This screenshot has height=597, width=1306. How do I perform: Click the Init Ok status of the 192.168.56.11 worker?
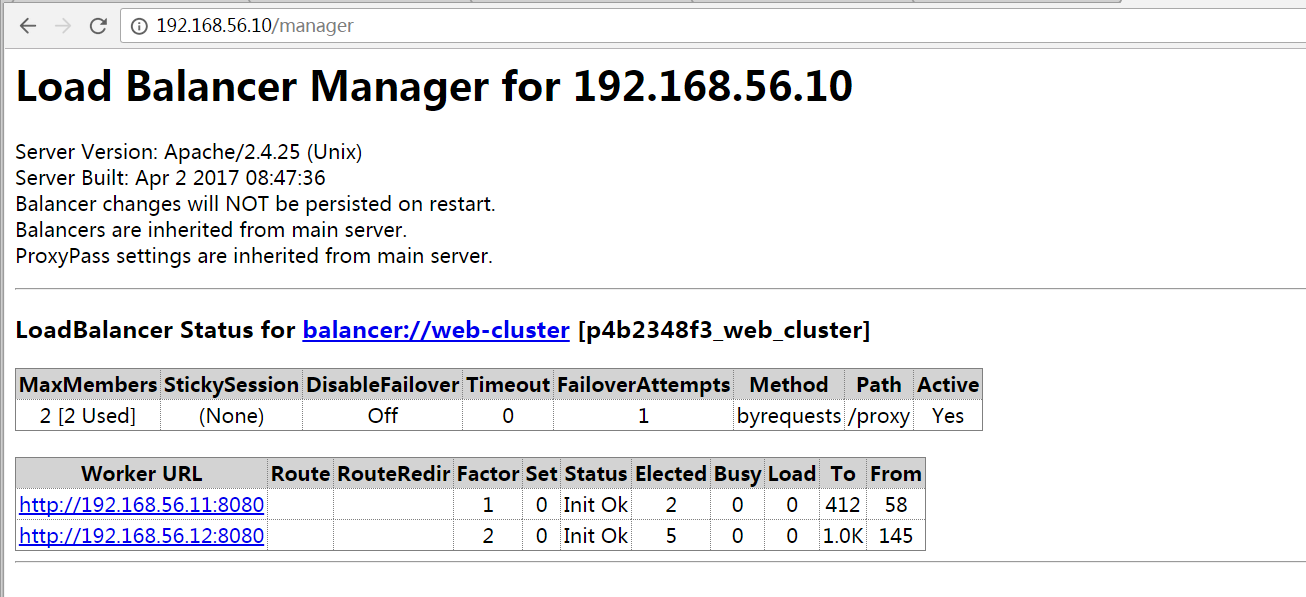[595, 505]
